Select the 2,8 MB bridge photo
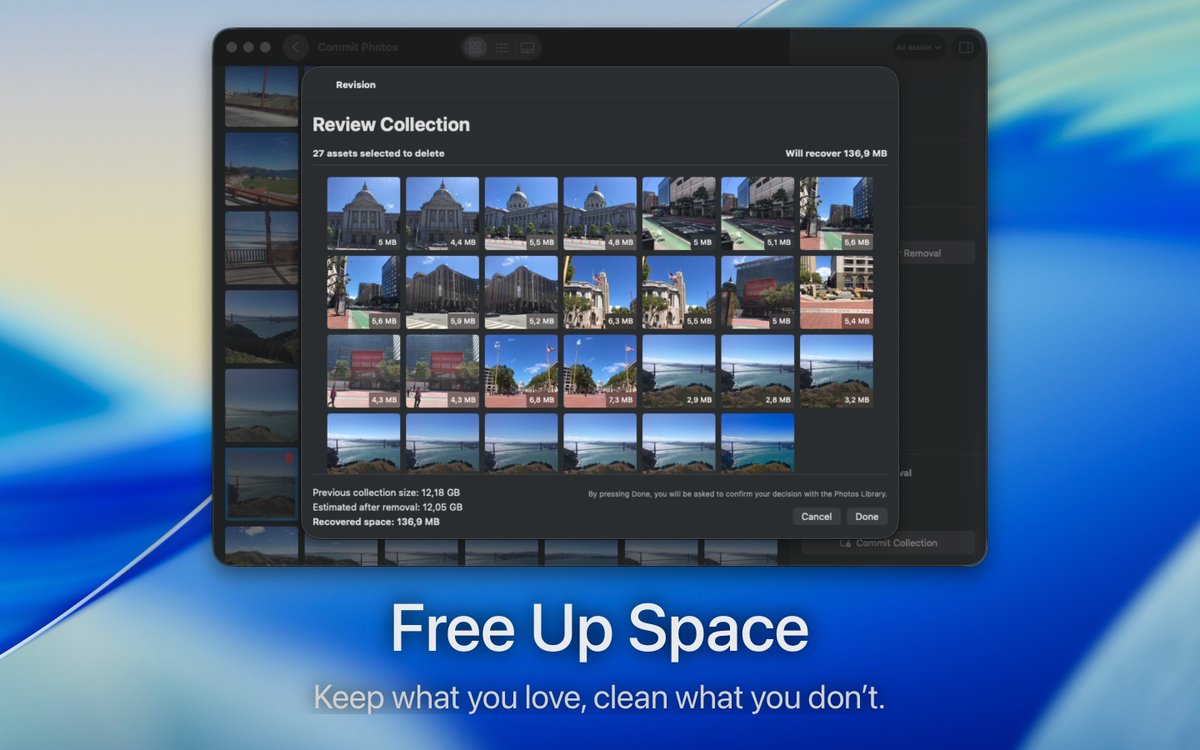This screenshot has height=750, width=1200. [757, 371]
